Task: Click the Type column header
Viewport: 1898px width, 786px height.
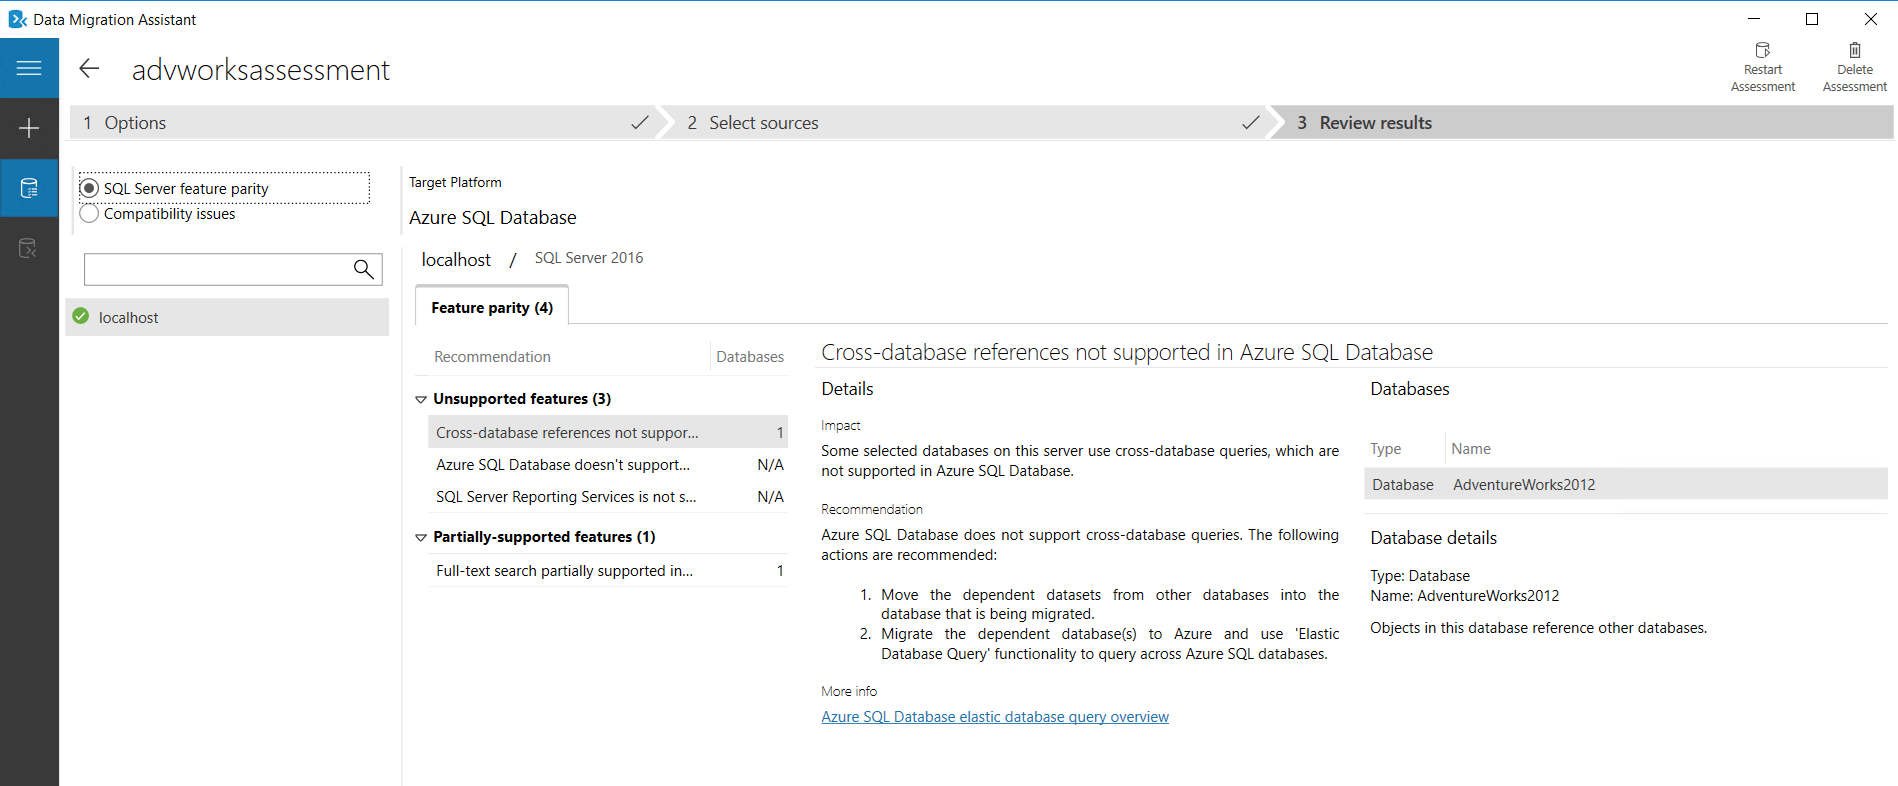Action: 1385,449
